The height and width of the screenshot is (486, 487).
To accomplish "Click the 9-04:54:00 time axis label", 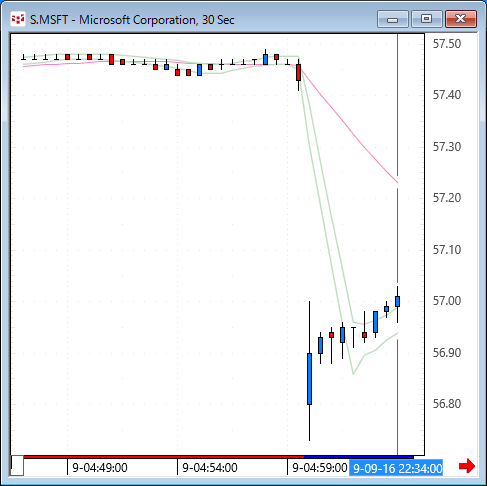I will (210, 468).
